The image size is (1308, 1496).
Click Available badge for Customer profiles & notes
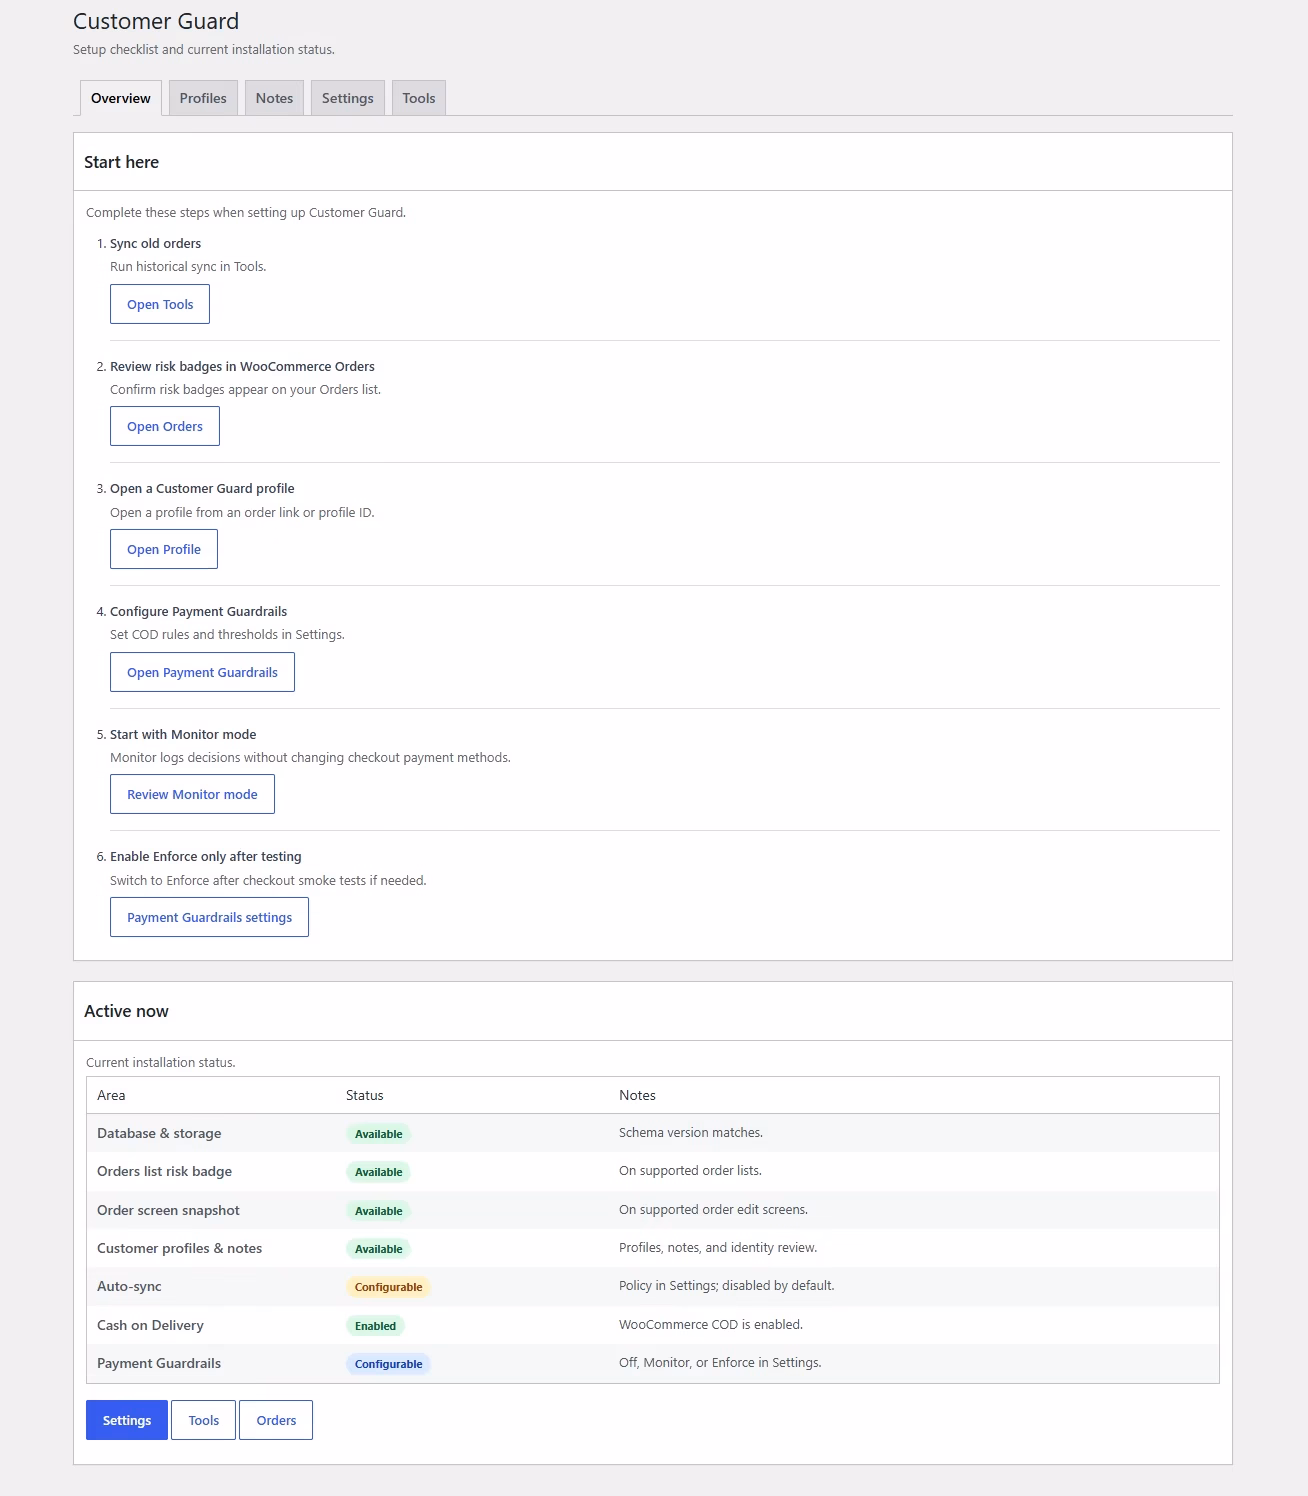(x=378, y=1249)
